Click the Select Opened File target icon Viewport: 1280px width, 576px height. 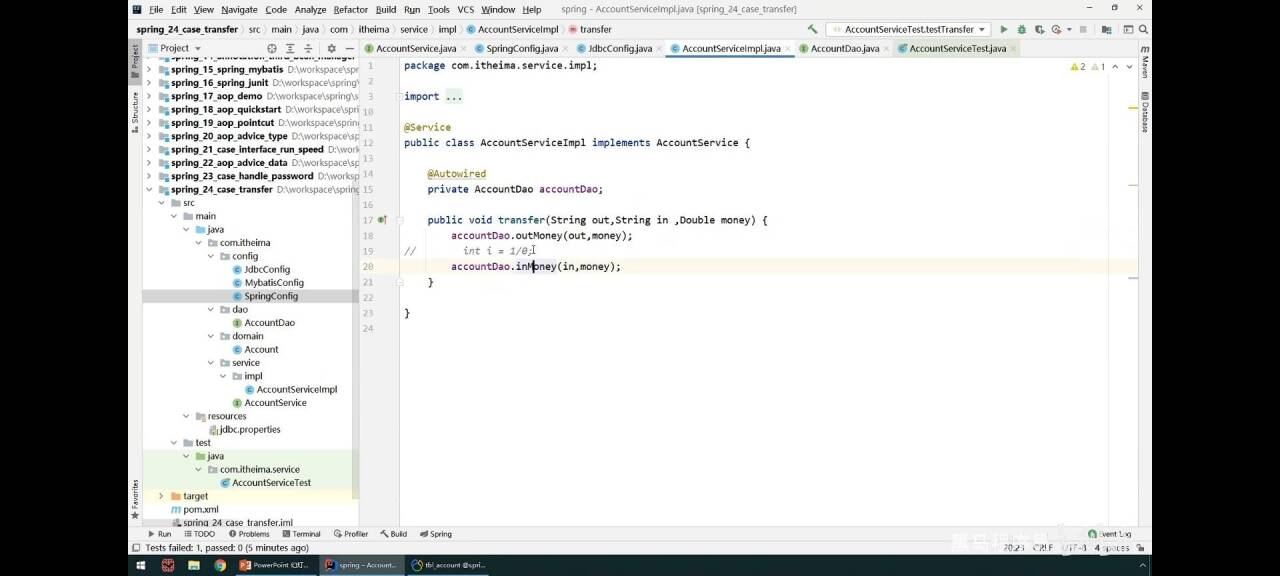272,48
